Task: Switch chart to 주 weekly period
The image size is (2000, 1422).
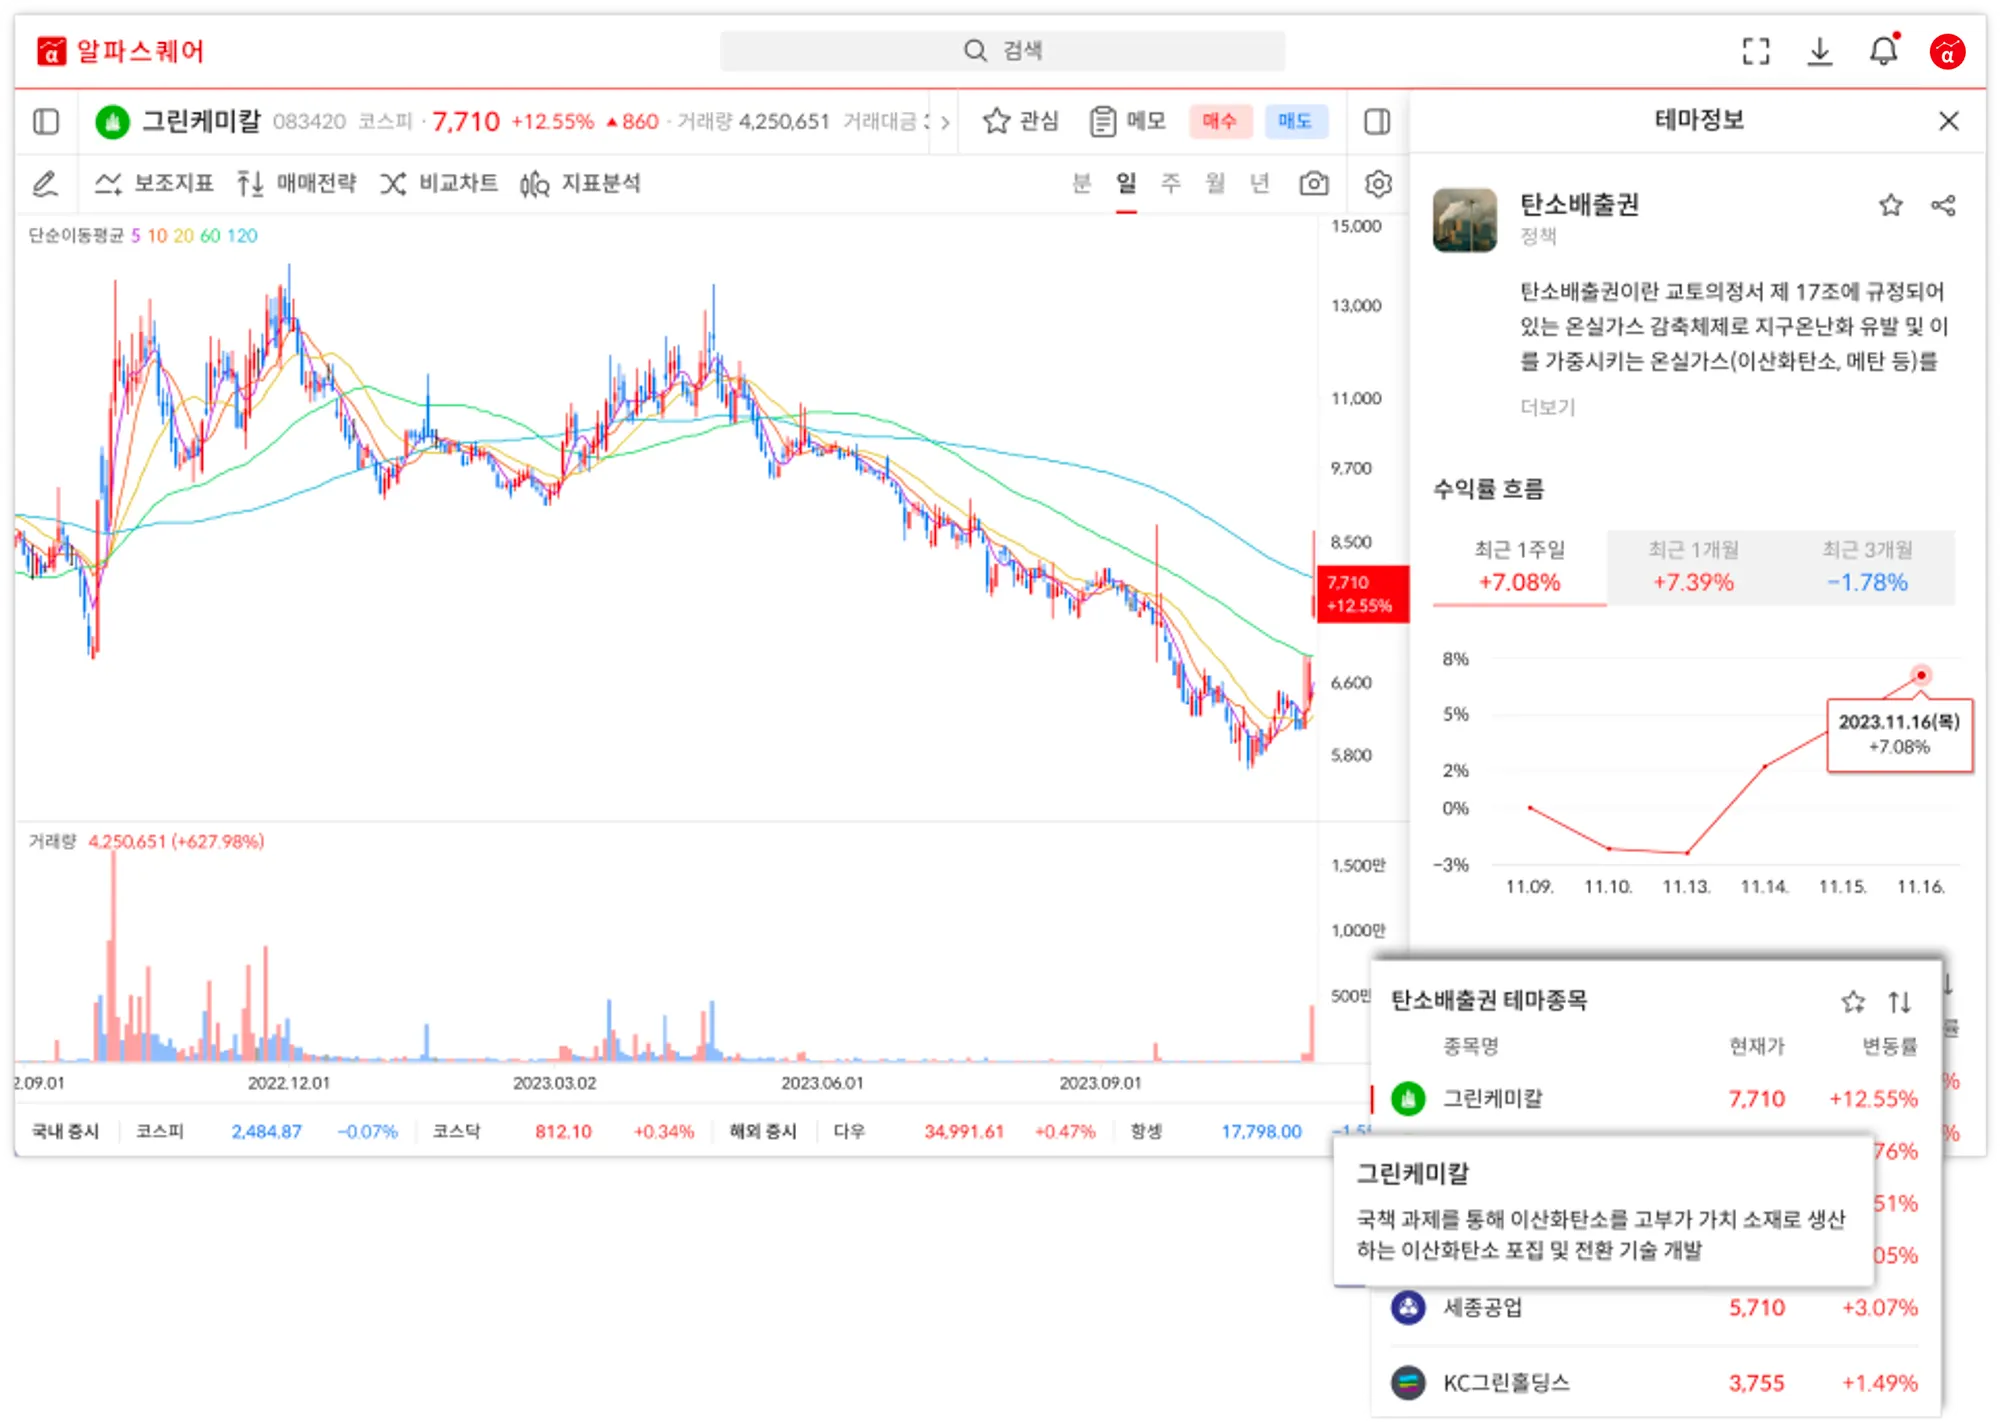Action: click(x=1170, y=184)
